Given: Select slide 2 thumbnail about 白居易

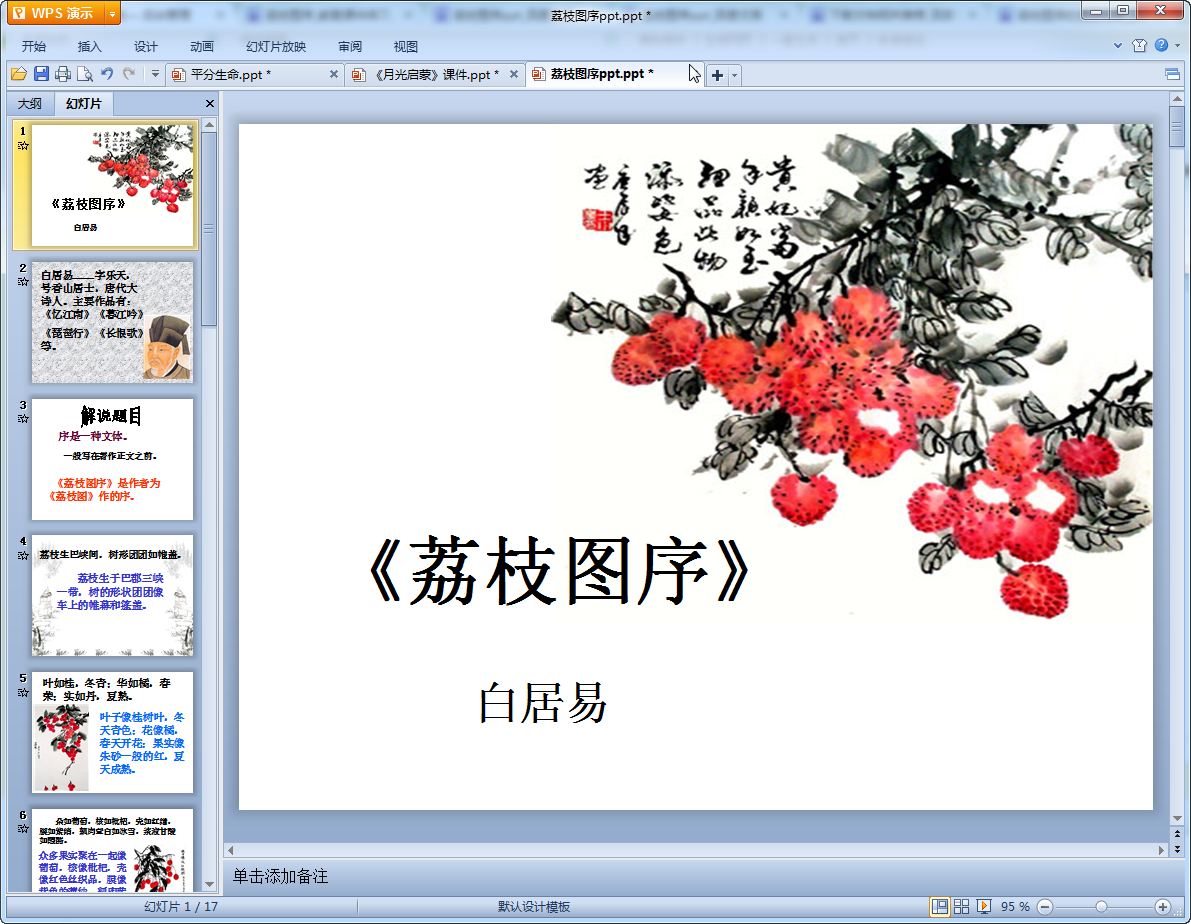Looking at the screenshot, I should (112, 322).
